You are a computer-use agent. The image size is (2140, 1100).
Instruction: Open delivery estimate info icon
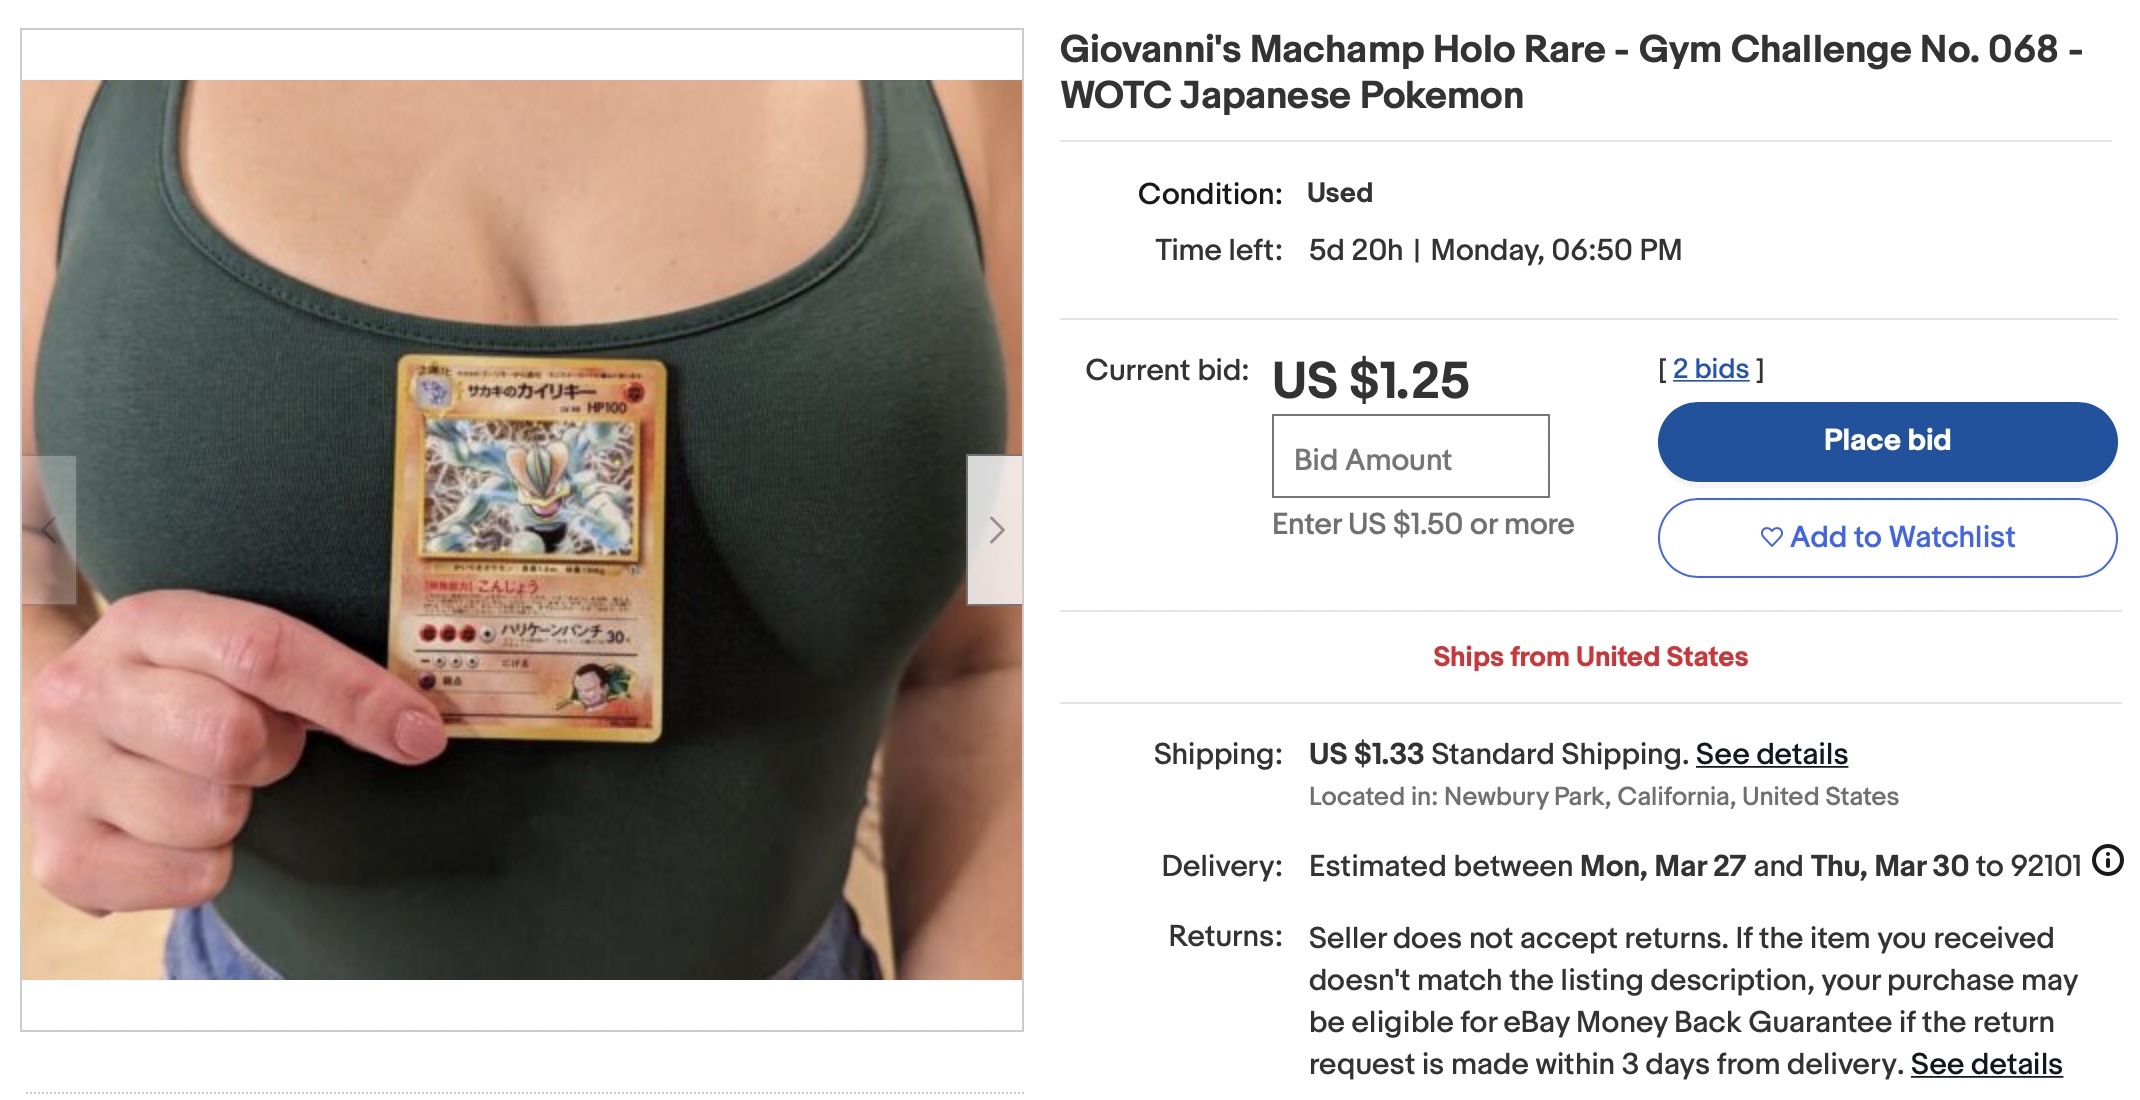click(2108, 860)
